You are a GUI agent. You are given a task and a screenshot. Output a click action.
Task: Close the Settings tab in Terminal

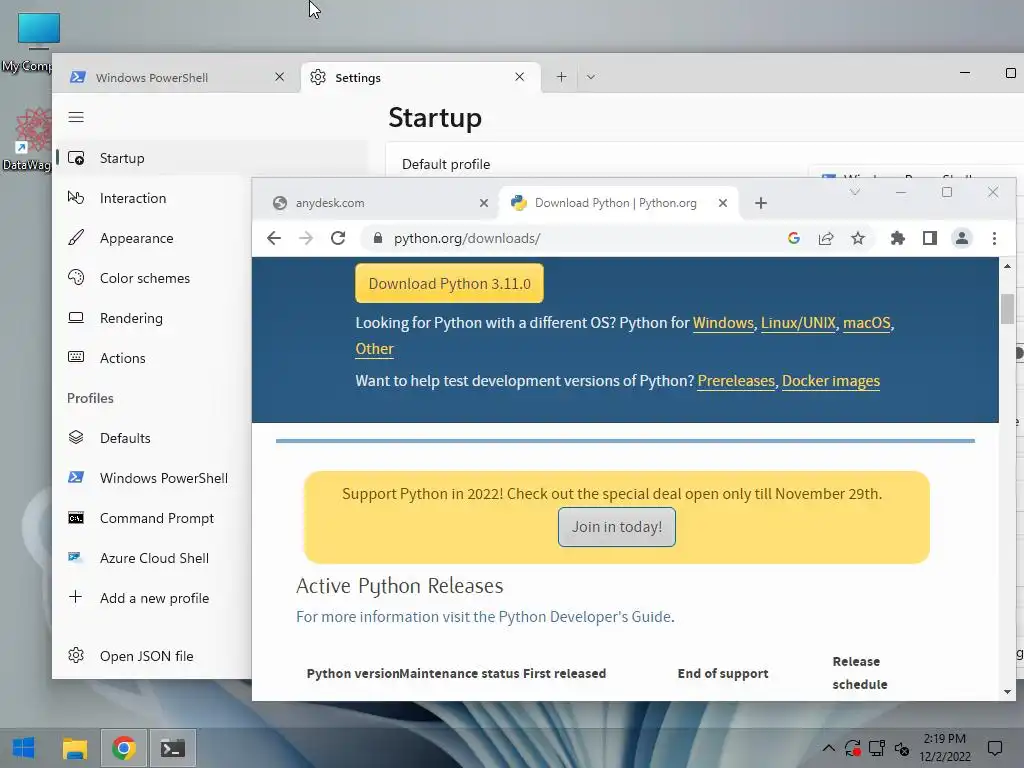pyautogui.click(x=519, y=77)
